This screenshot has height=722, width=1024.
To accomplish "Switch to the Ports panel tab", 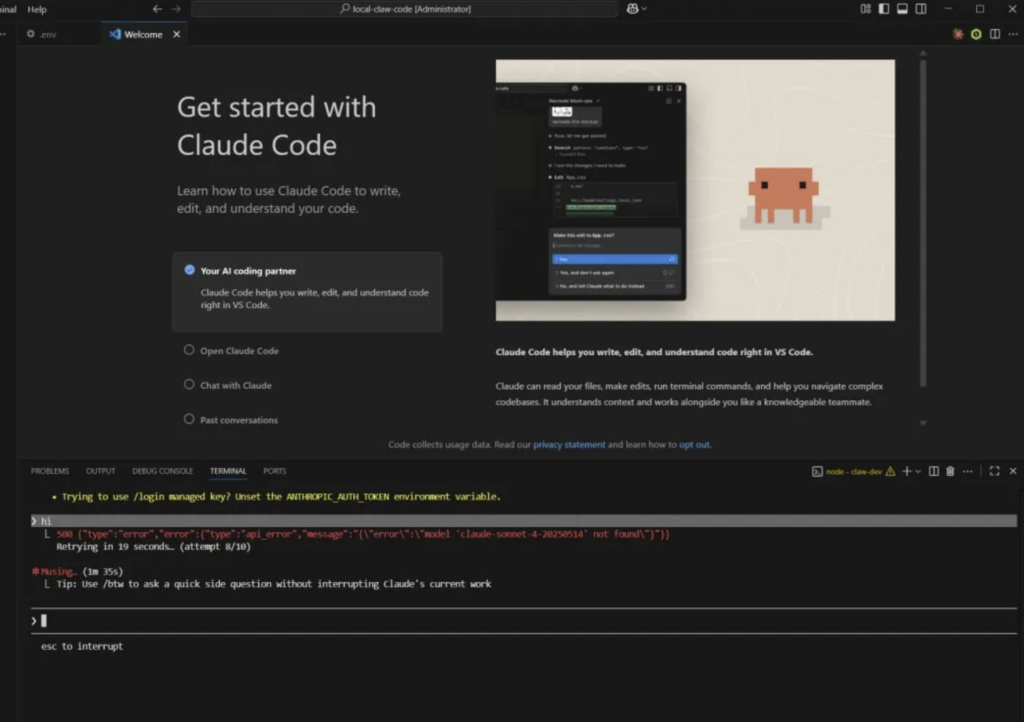I will click(275, 471).
